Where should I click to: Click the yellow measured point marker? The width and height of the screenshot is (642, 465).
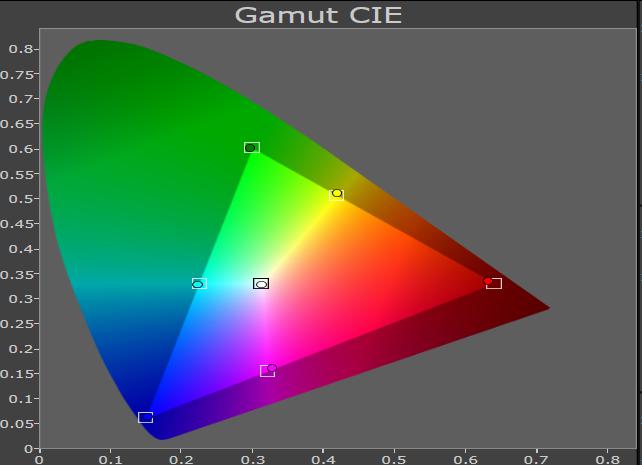(337, 193)
